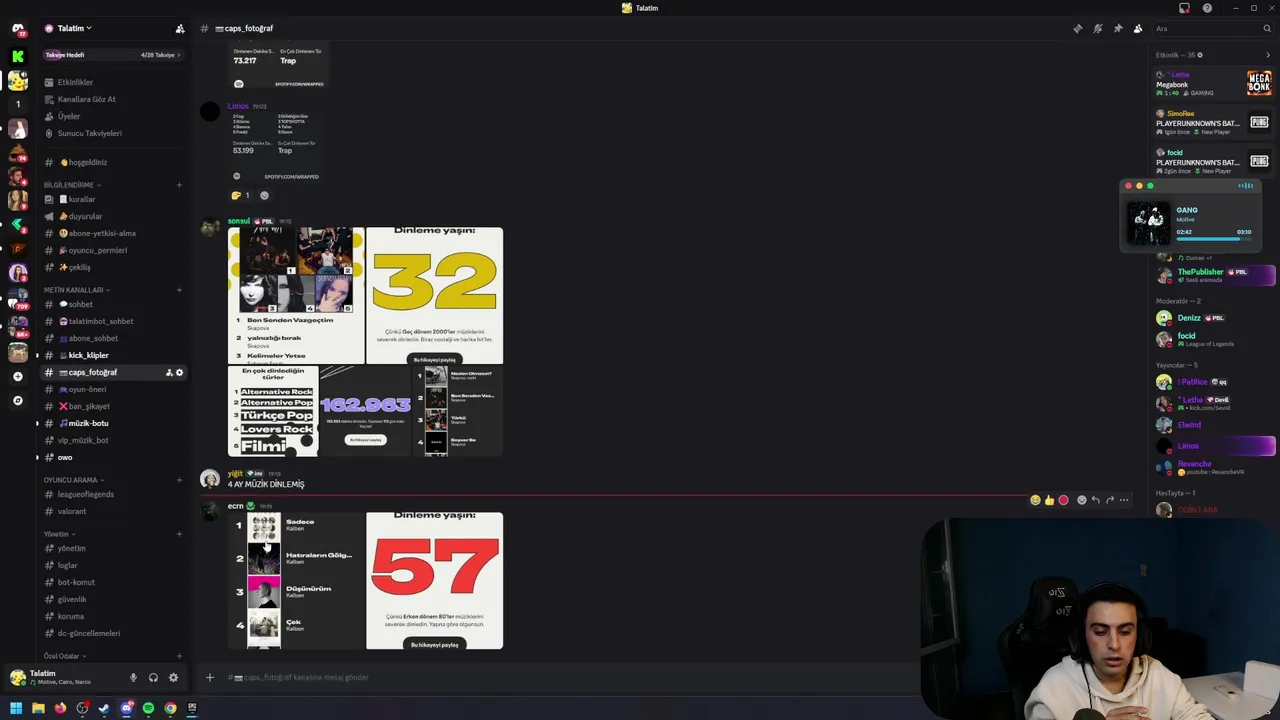Collapse BİLGİLENDİRME category
1280x720 pixels.
coord(72,185)
